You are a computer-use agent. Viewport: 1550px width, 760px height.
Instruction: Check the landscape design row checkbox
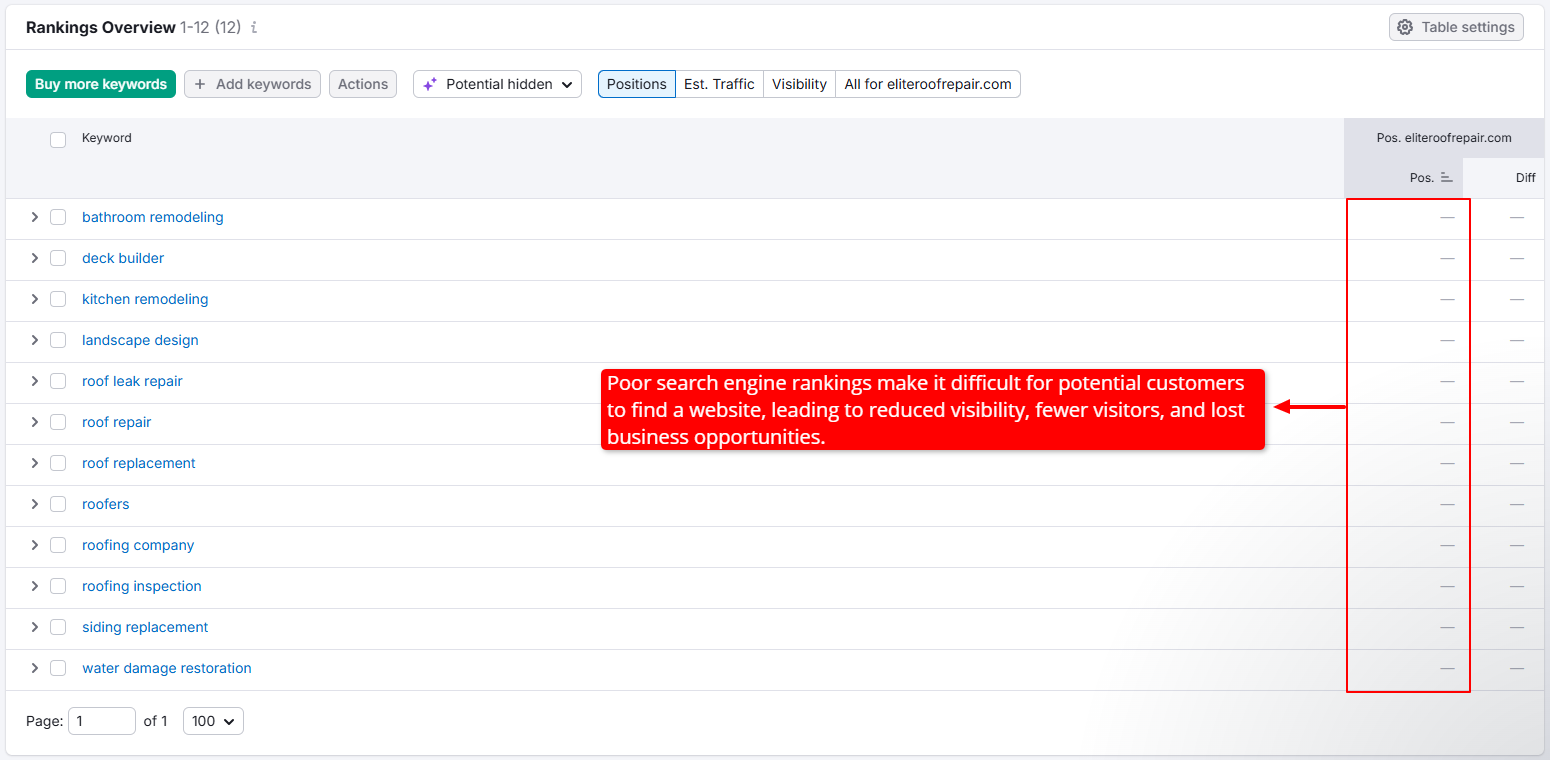[58, 340]
